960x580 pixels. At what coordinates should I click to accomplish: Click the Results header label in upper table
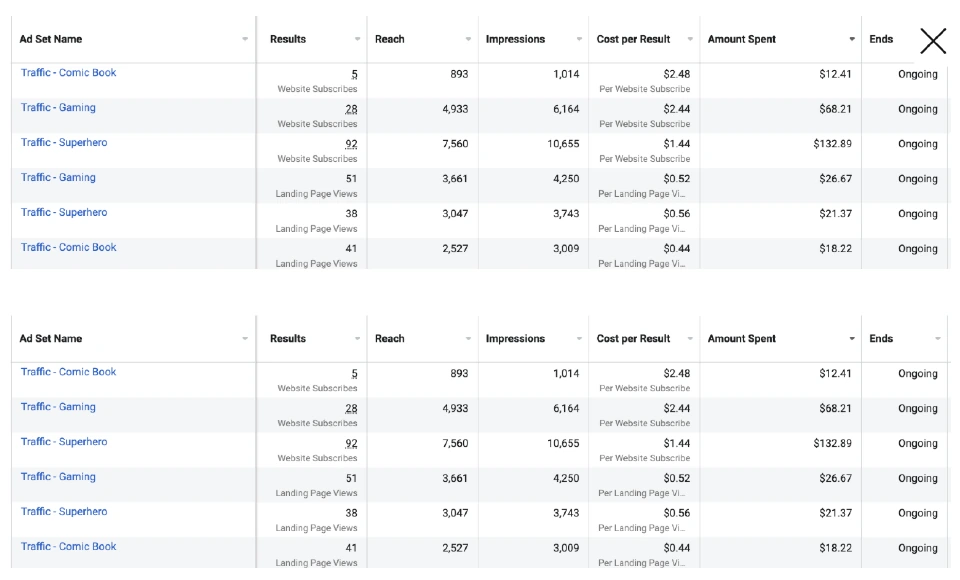click(x=288, y=39)
